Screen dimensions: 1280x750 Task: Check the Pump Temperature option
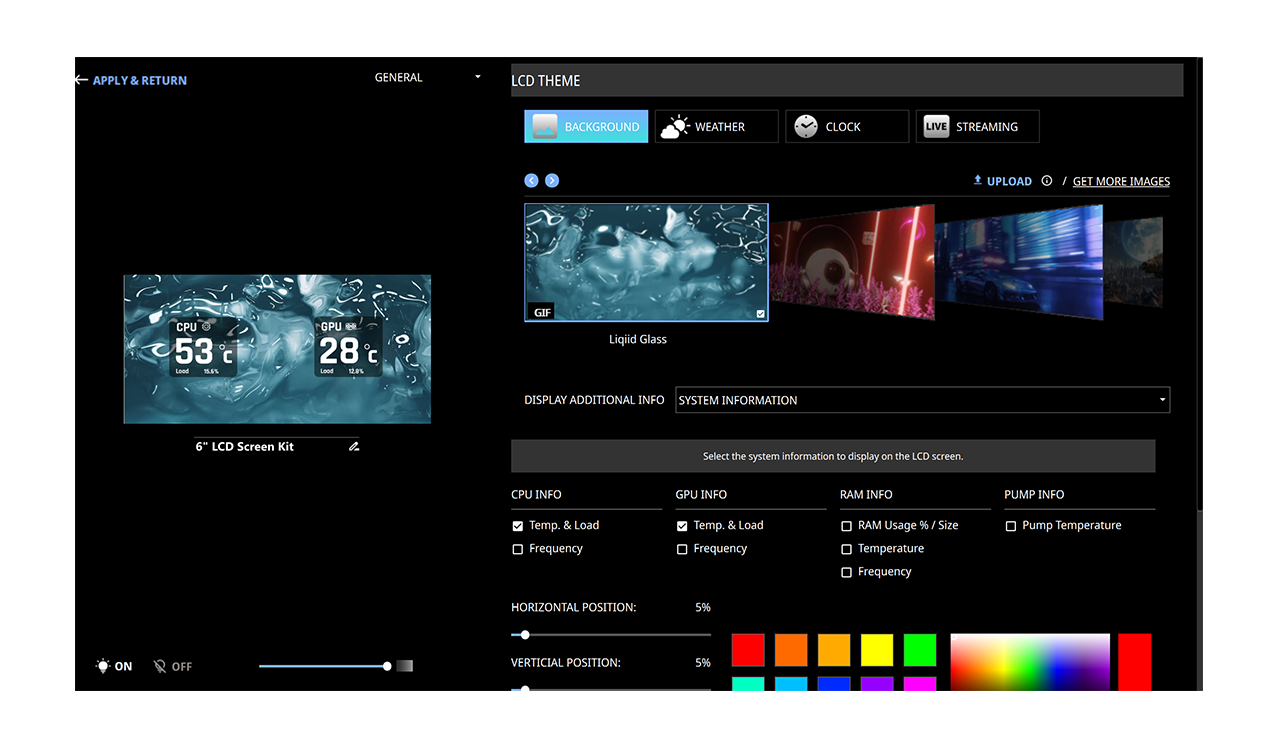1011,526
